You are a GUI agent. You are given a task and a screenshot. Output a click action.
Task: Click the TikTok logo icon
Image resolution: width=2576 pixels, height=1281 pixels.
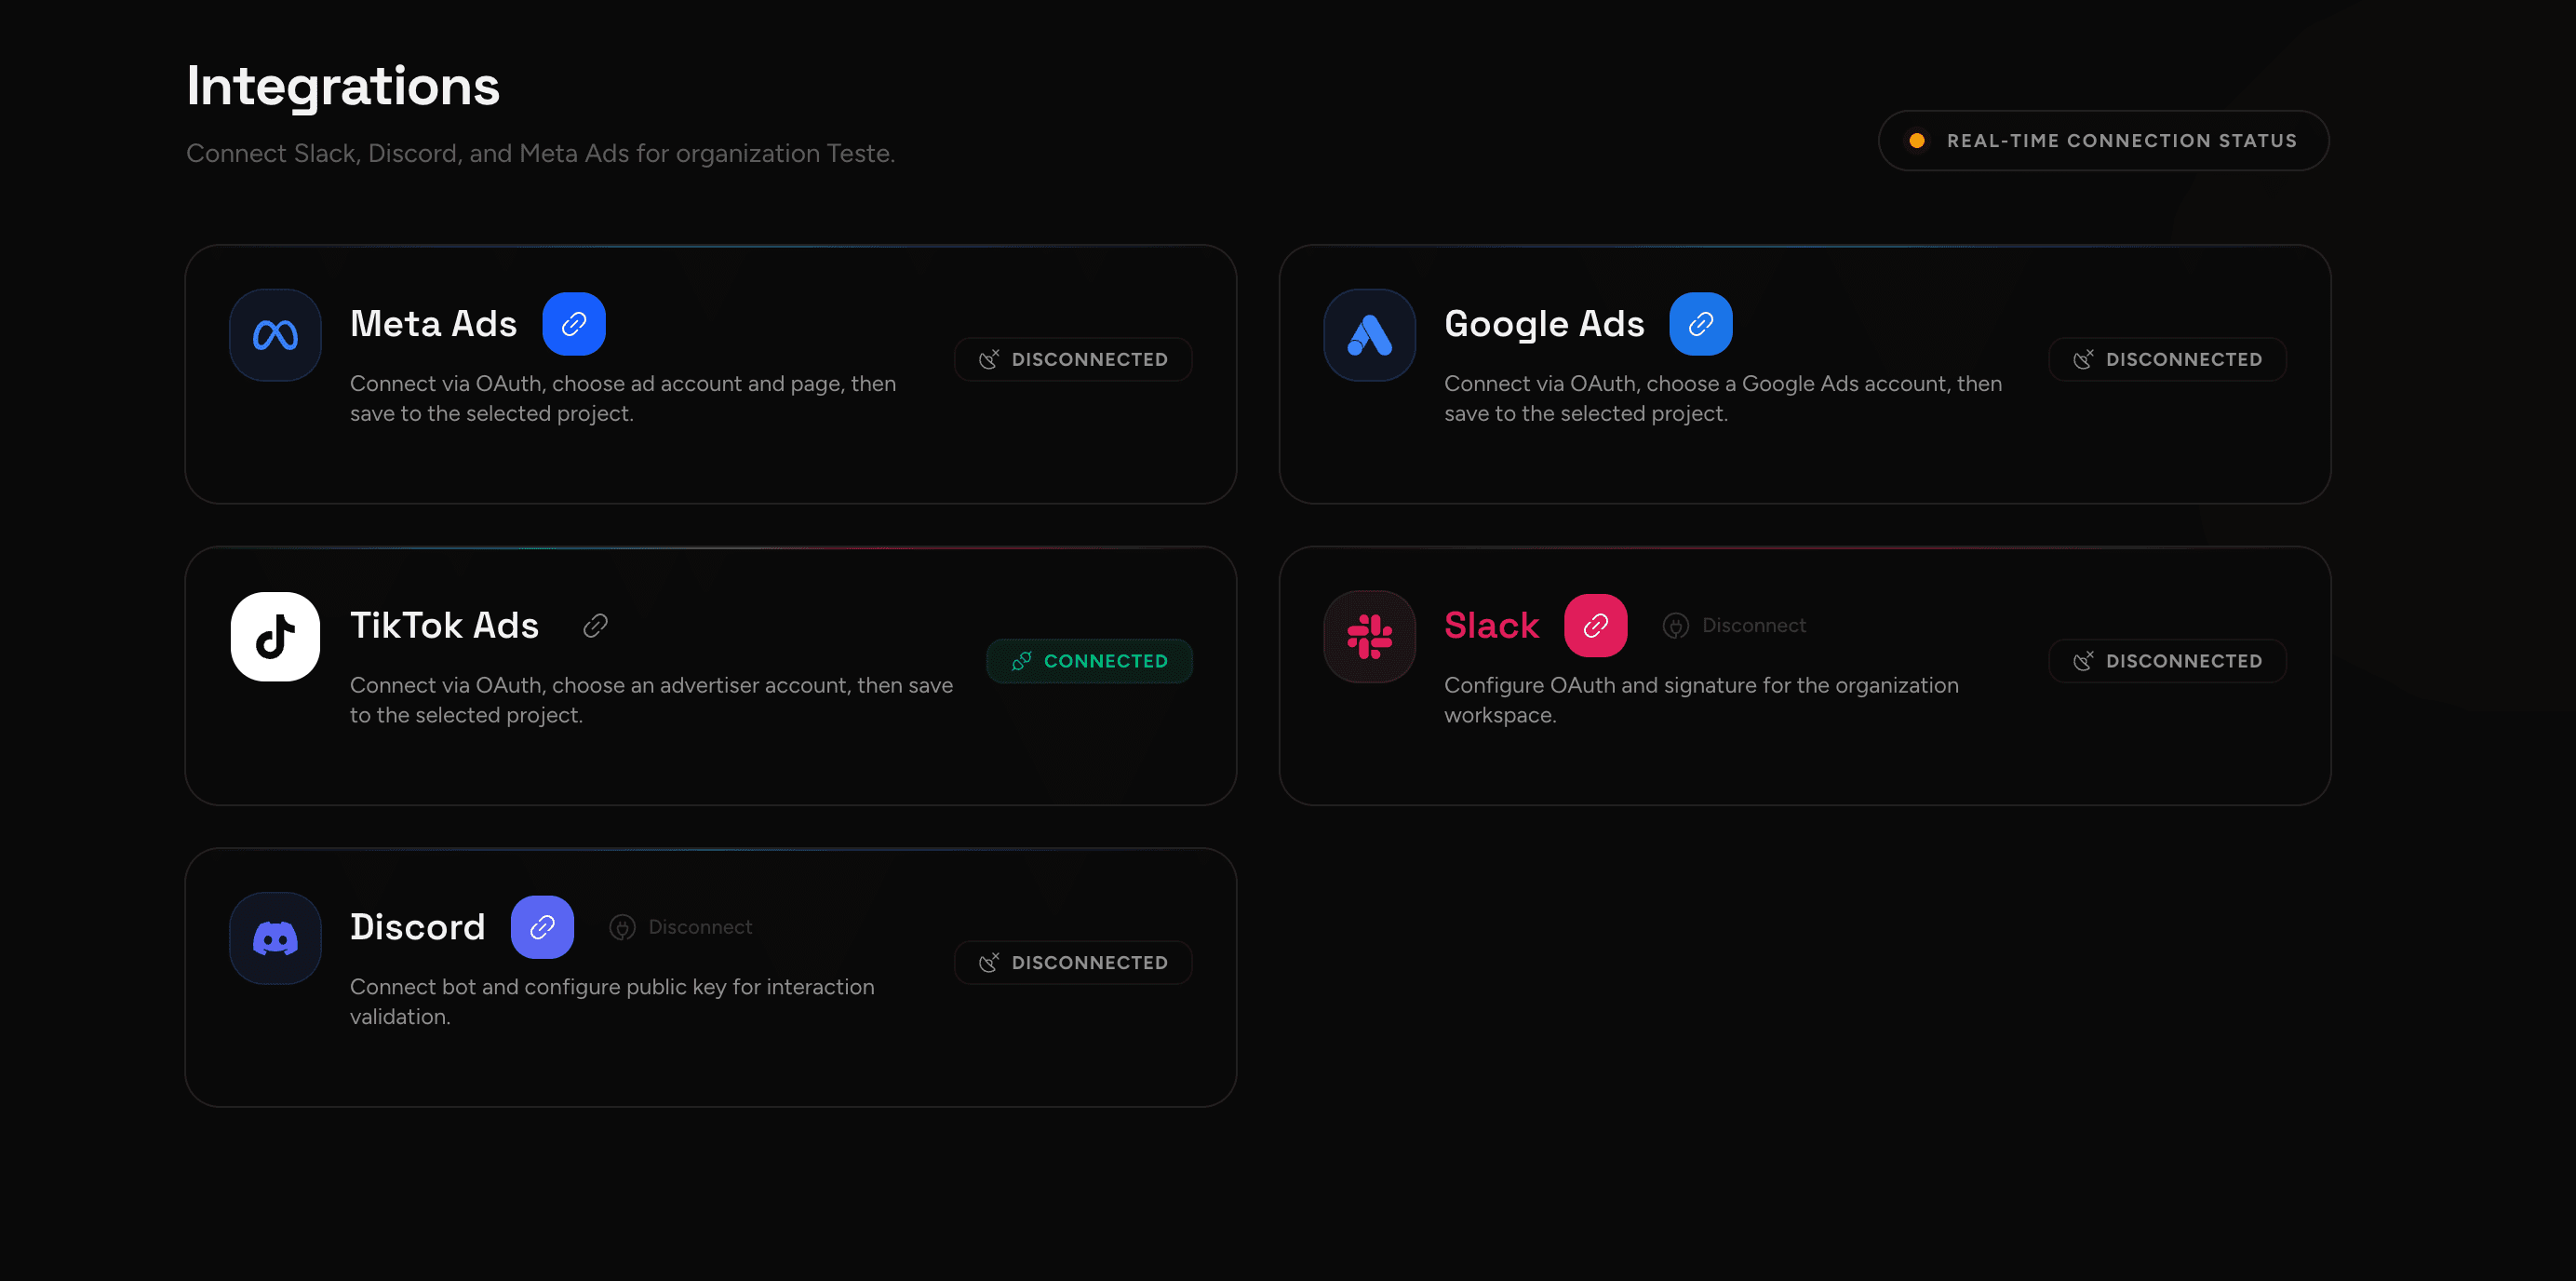275,637
